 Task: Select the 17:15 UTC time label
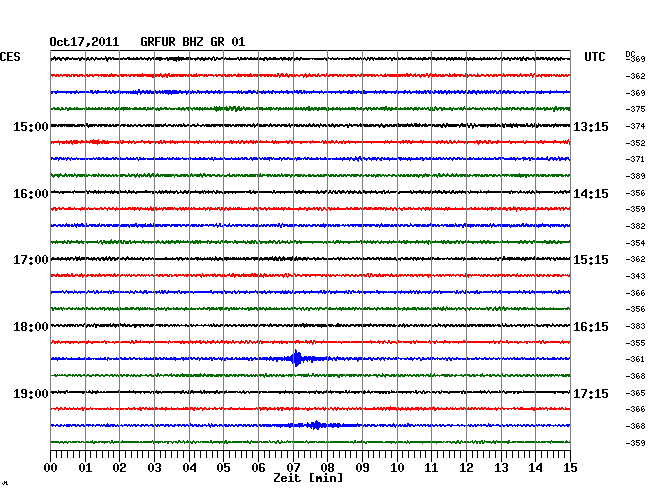[x=591, y=393]
